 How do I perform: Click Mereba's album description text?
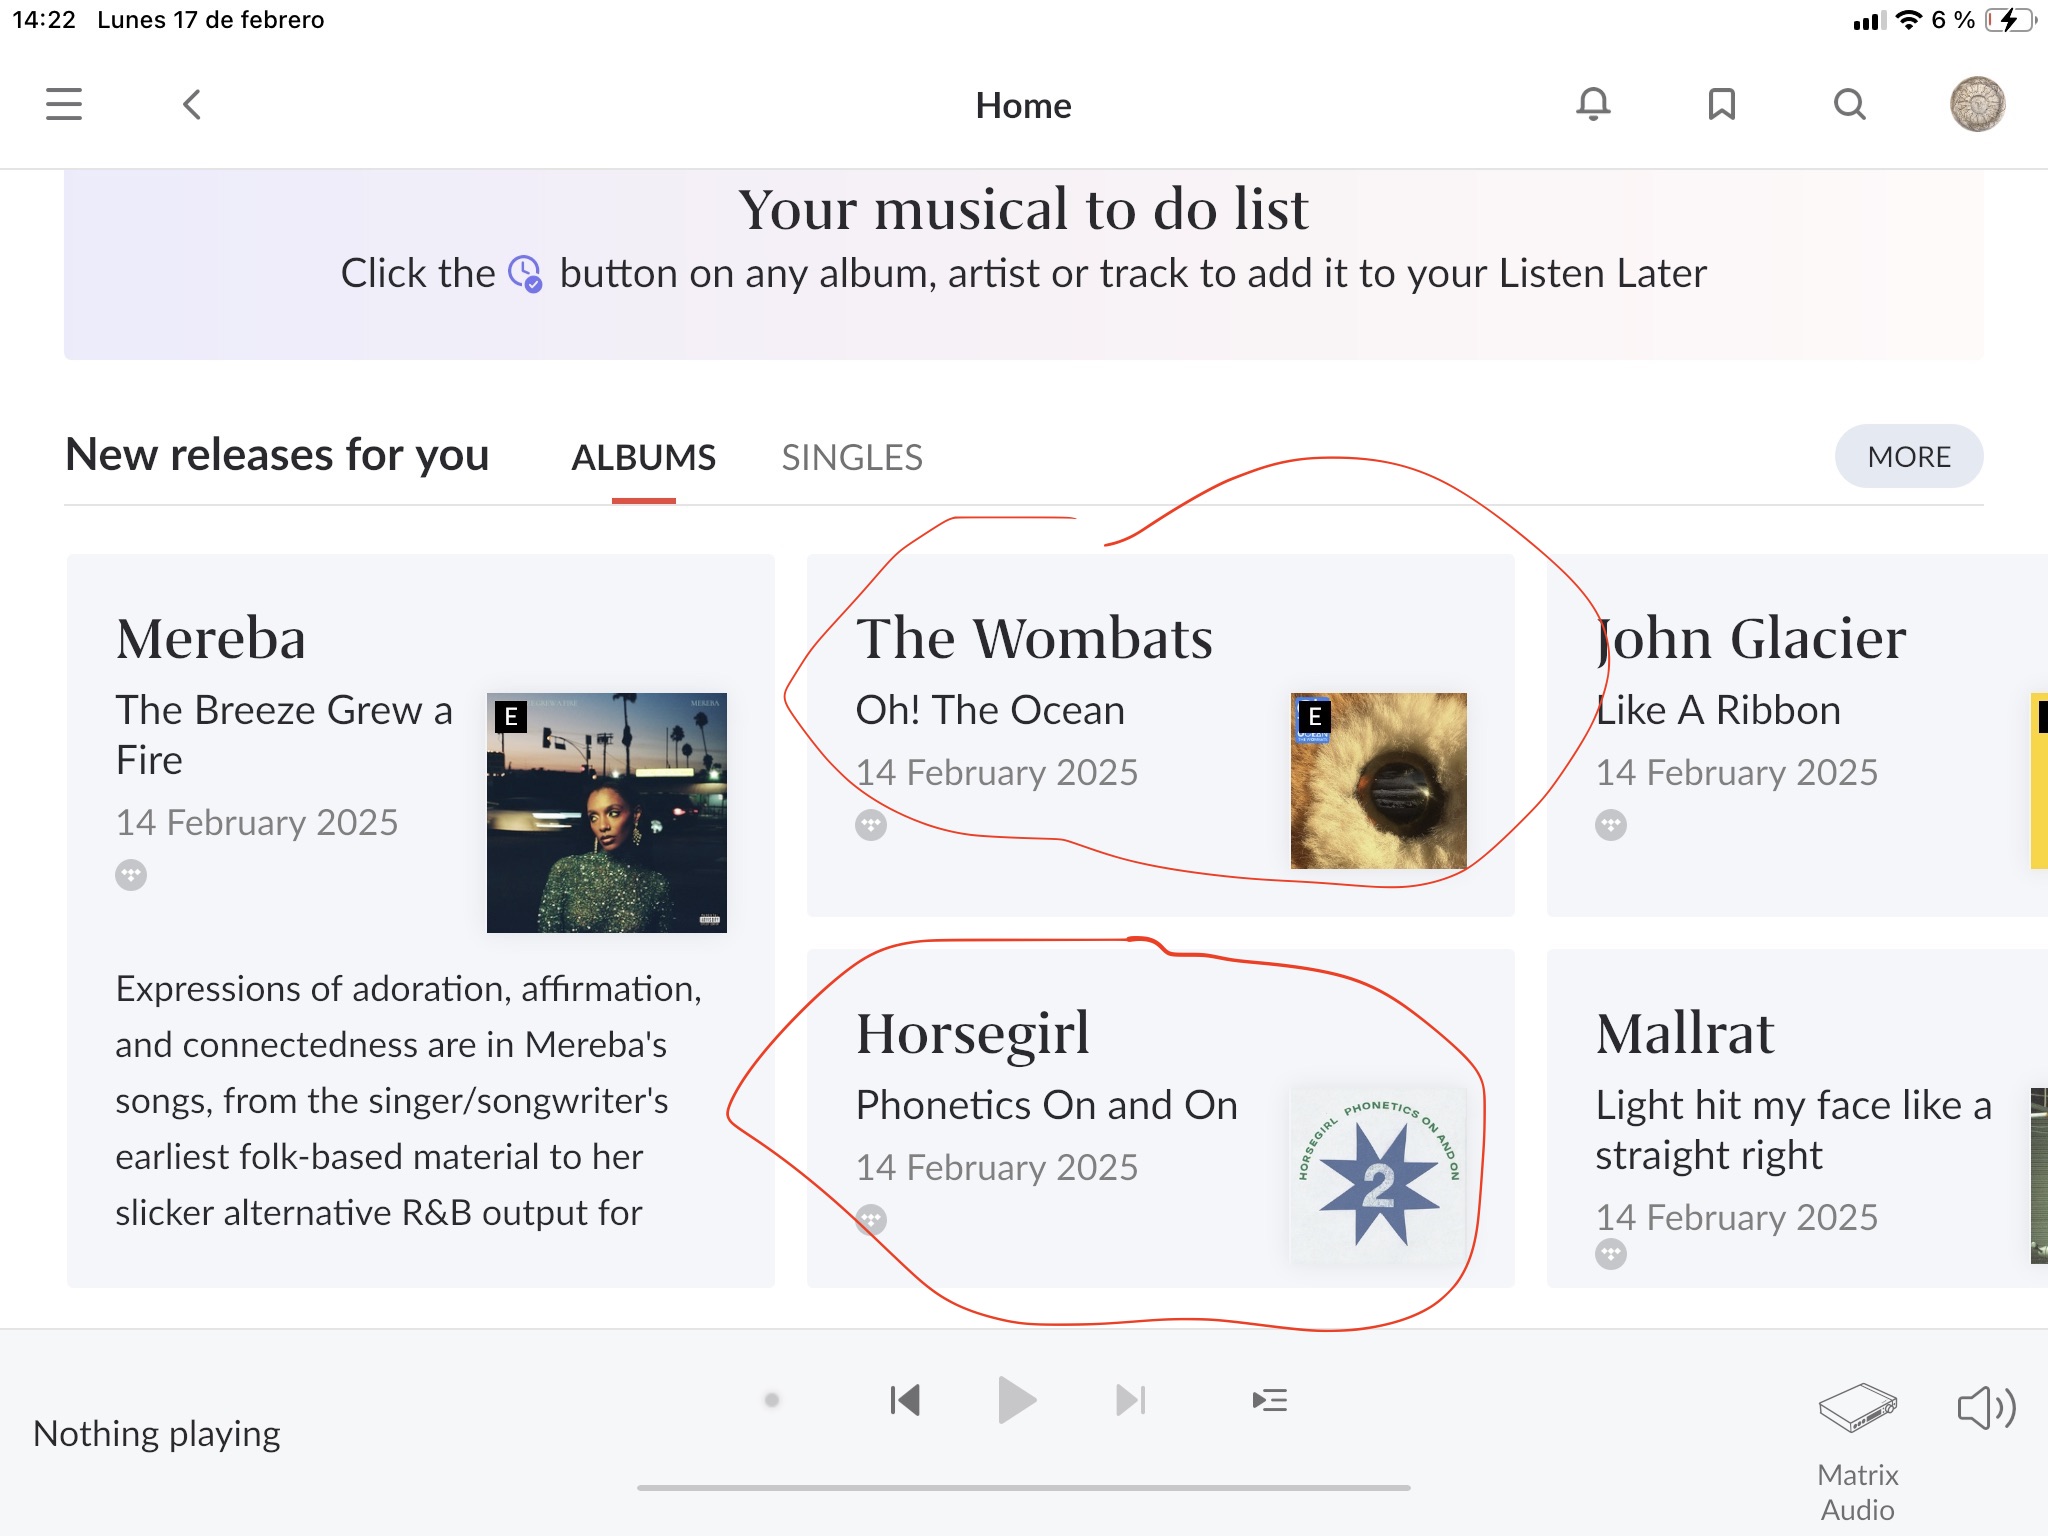tap(409, 1100)
